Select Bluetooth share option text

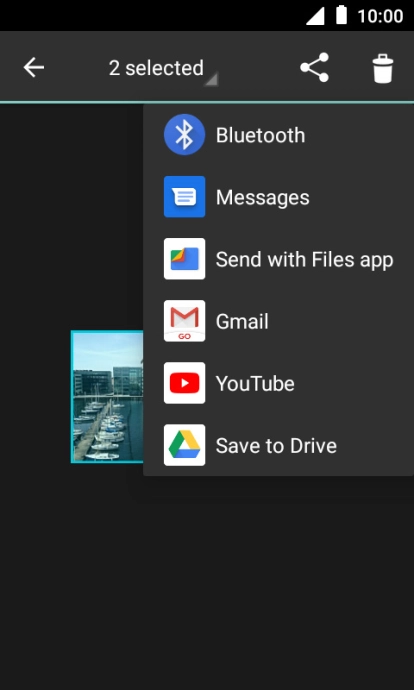[260, 135]
